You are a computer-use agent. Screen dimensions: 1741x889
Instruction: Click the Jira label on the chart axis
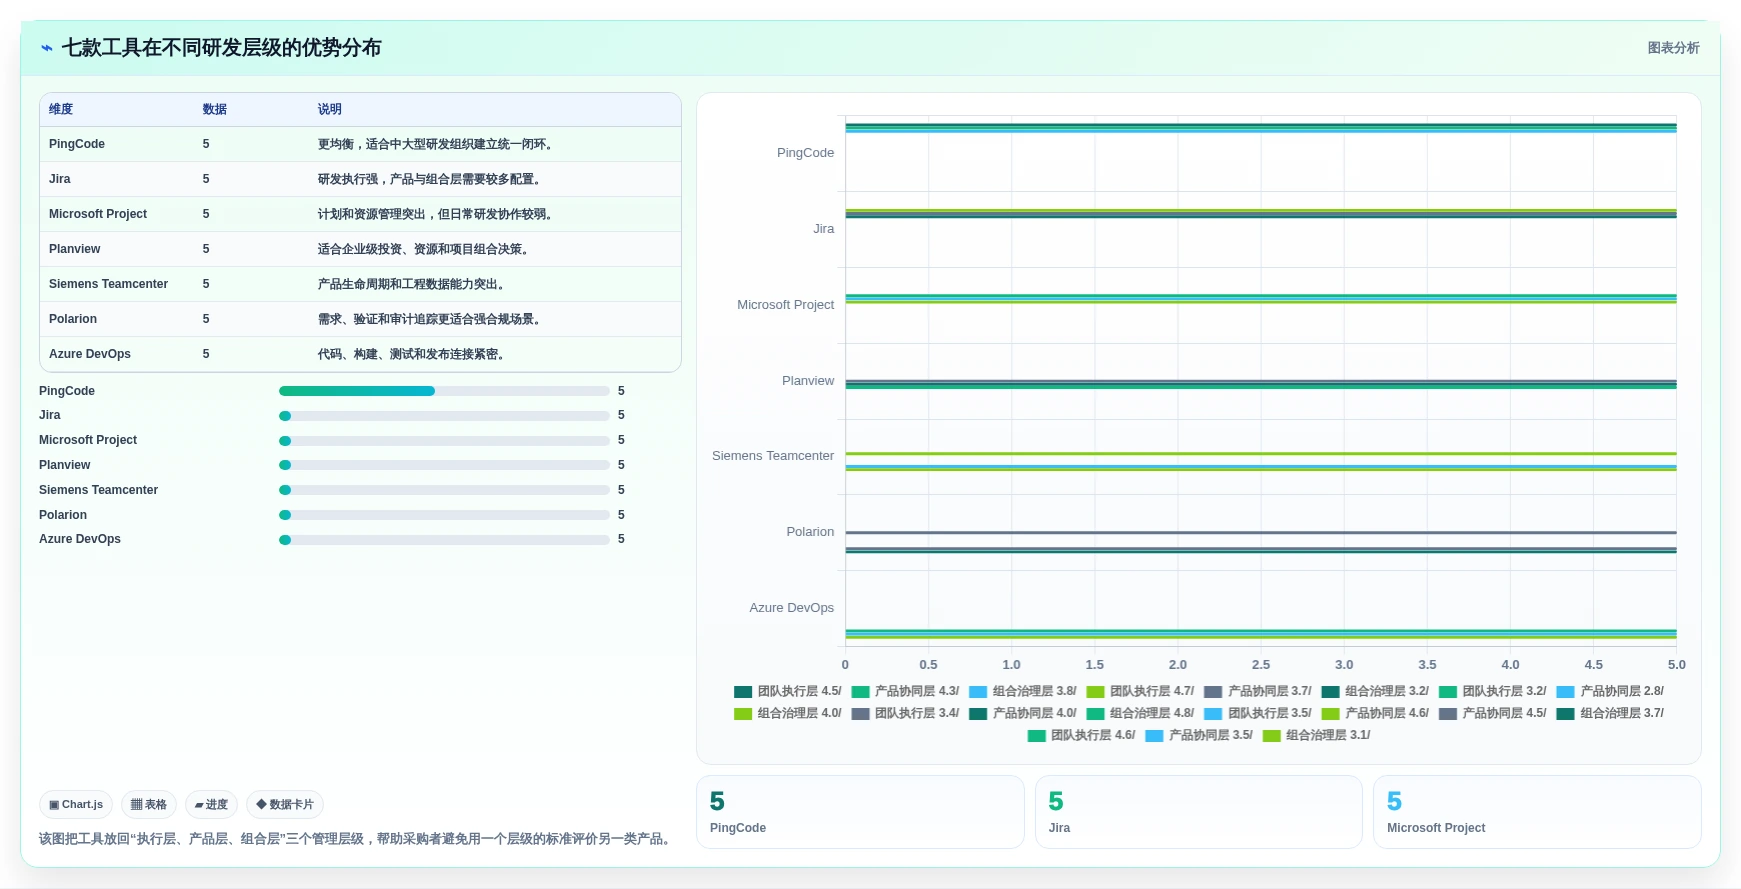point(823,229)
